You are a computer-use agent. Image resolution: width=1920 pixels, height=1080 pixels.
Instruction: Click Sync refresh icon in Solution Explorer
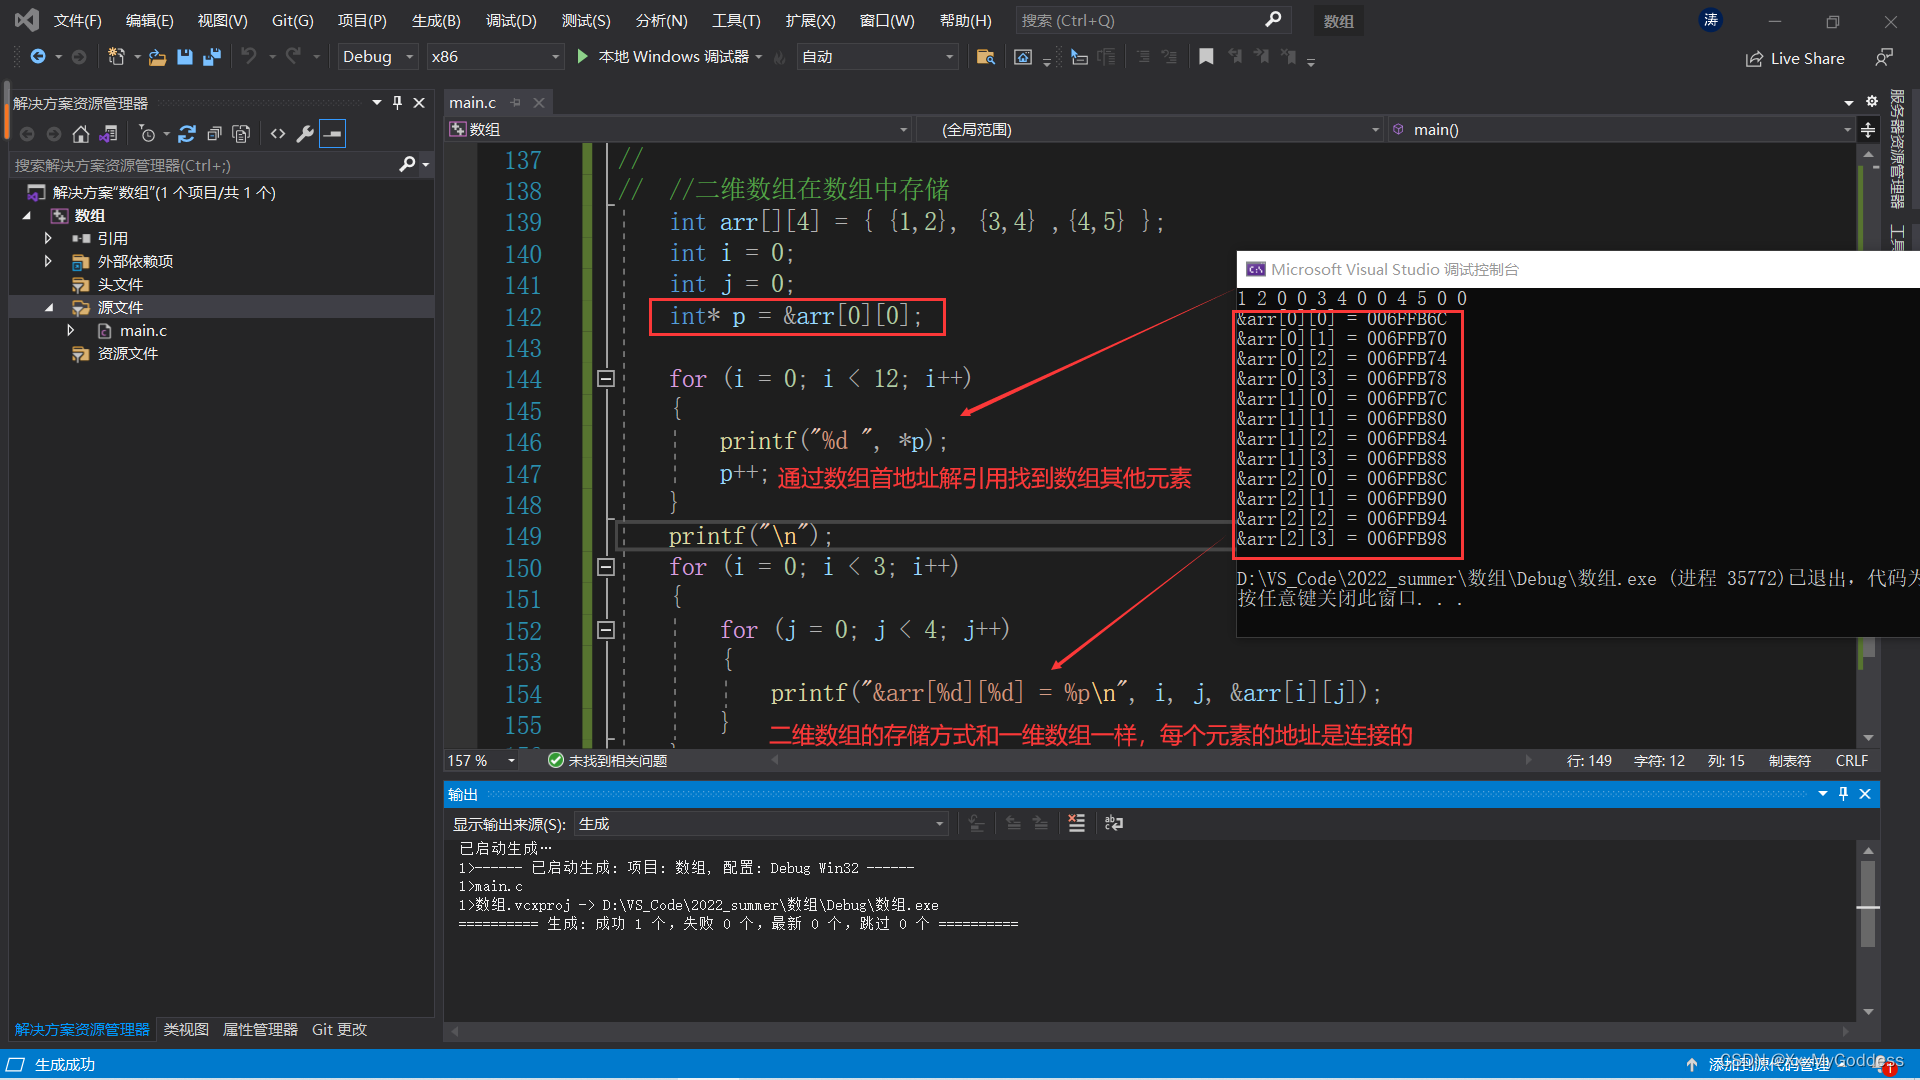[187, 133]
